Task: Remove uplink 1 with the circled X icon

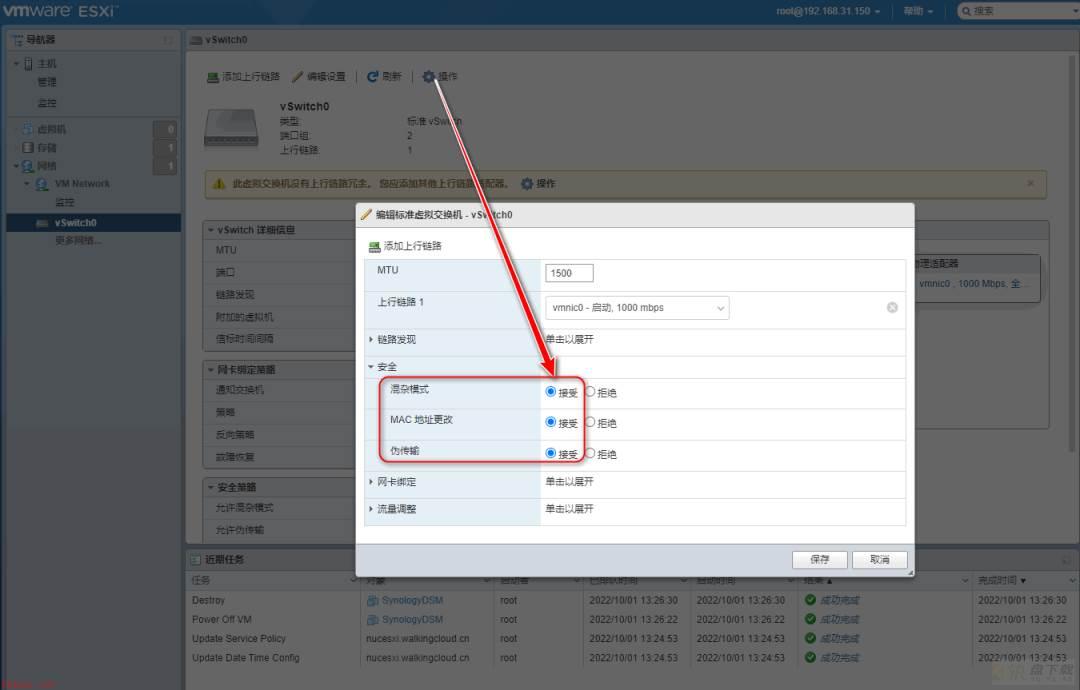Action: (x=892, y=307)
